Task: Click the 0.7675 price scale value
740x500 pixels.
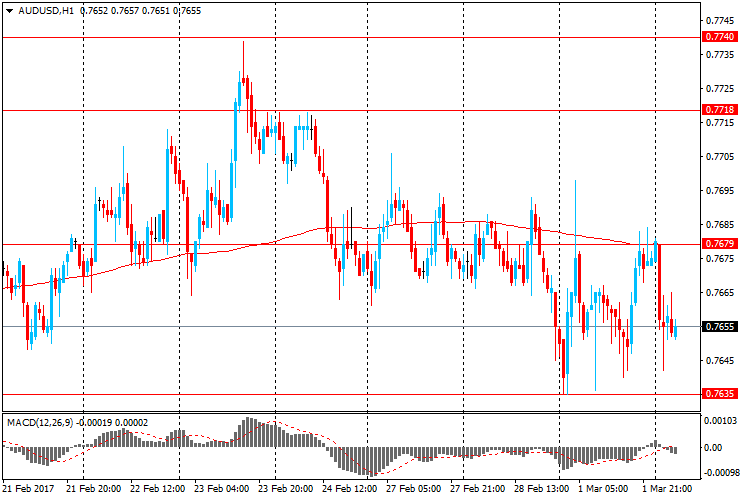Action: tap(720, 259)
